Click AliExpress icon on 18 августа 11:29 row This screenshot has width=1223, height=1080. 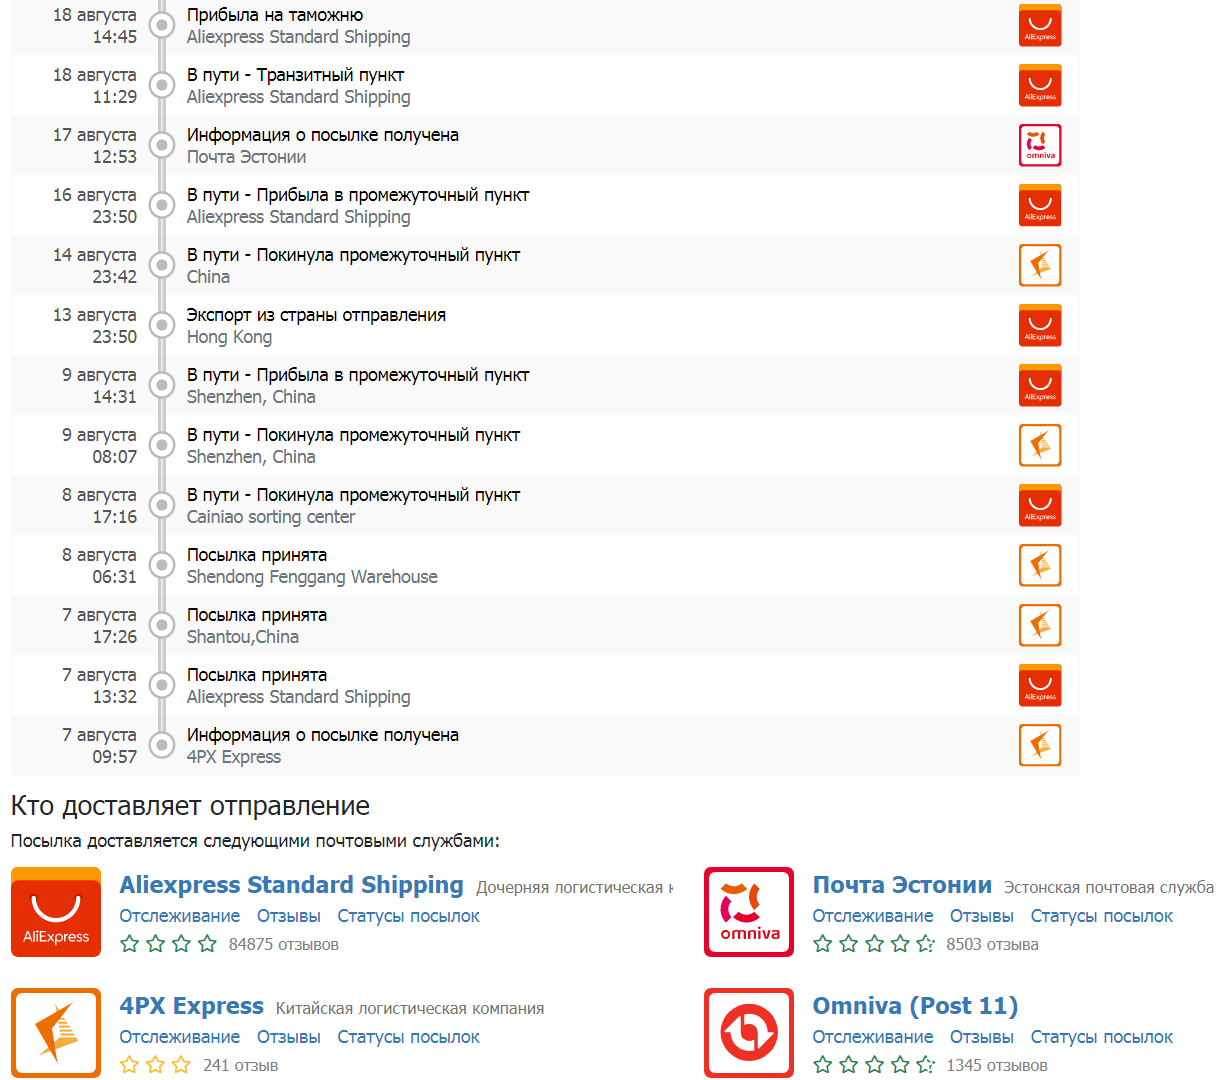click(x=1040, y=85)
